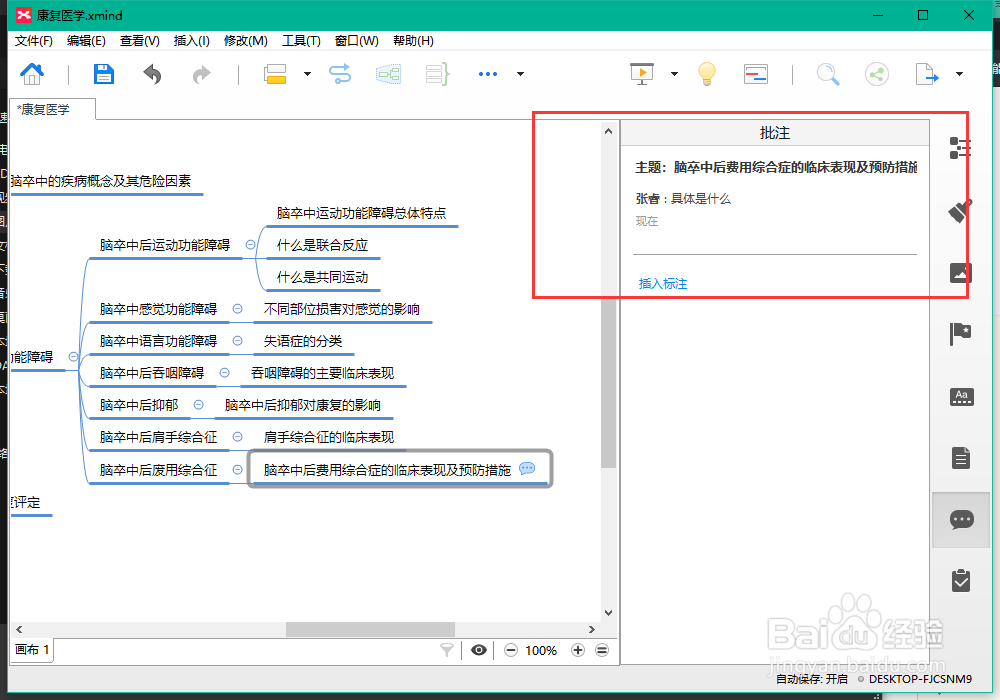Save the 康复医学 mind map
This screenshot has height=700, width=1000.
[103, 73]
